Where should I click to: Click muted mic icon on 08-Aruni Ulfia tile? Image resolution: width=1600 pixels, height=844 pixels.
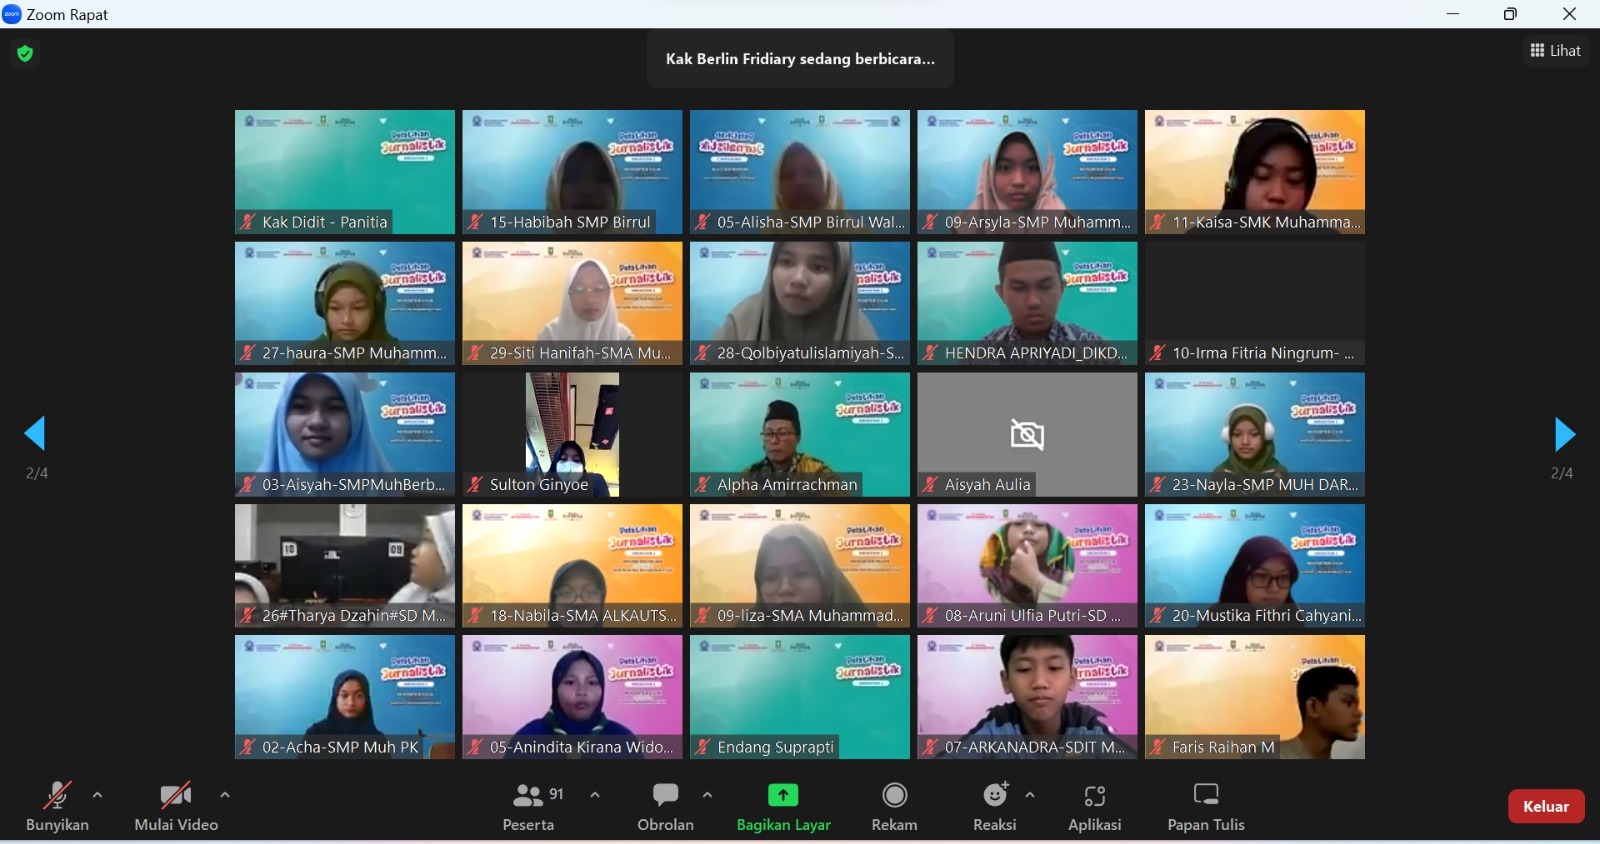[931, 616]
